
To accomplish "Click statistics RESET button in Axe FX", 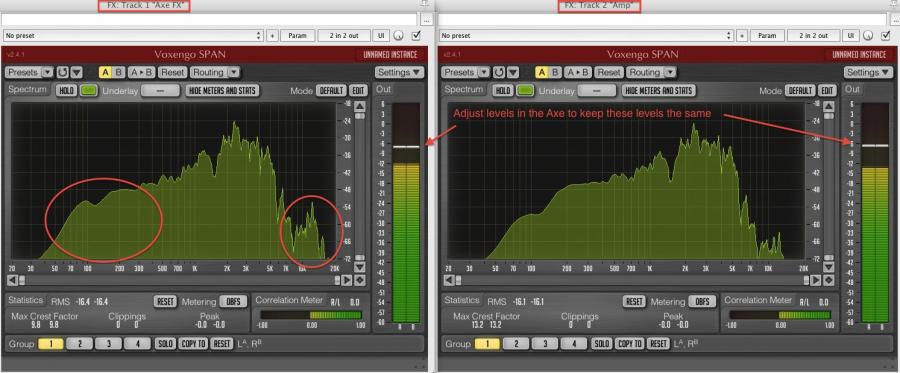I will [x=165, y=302].
